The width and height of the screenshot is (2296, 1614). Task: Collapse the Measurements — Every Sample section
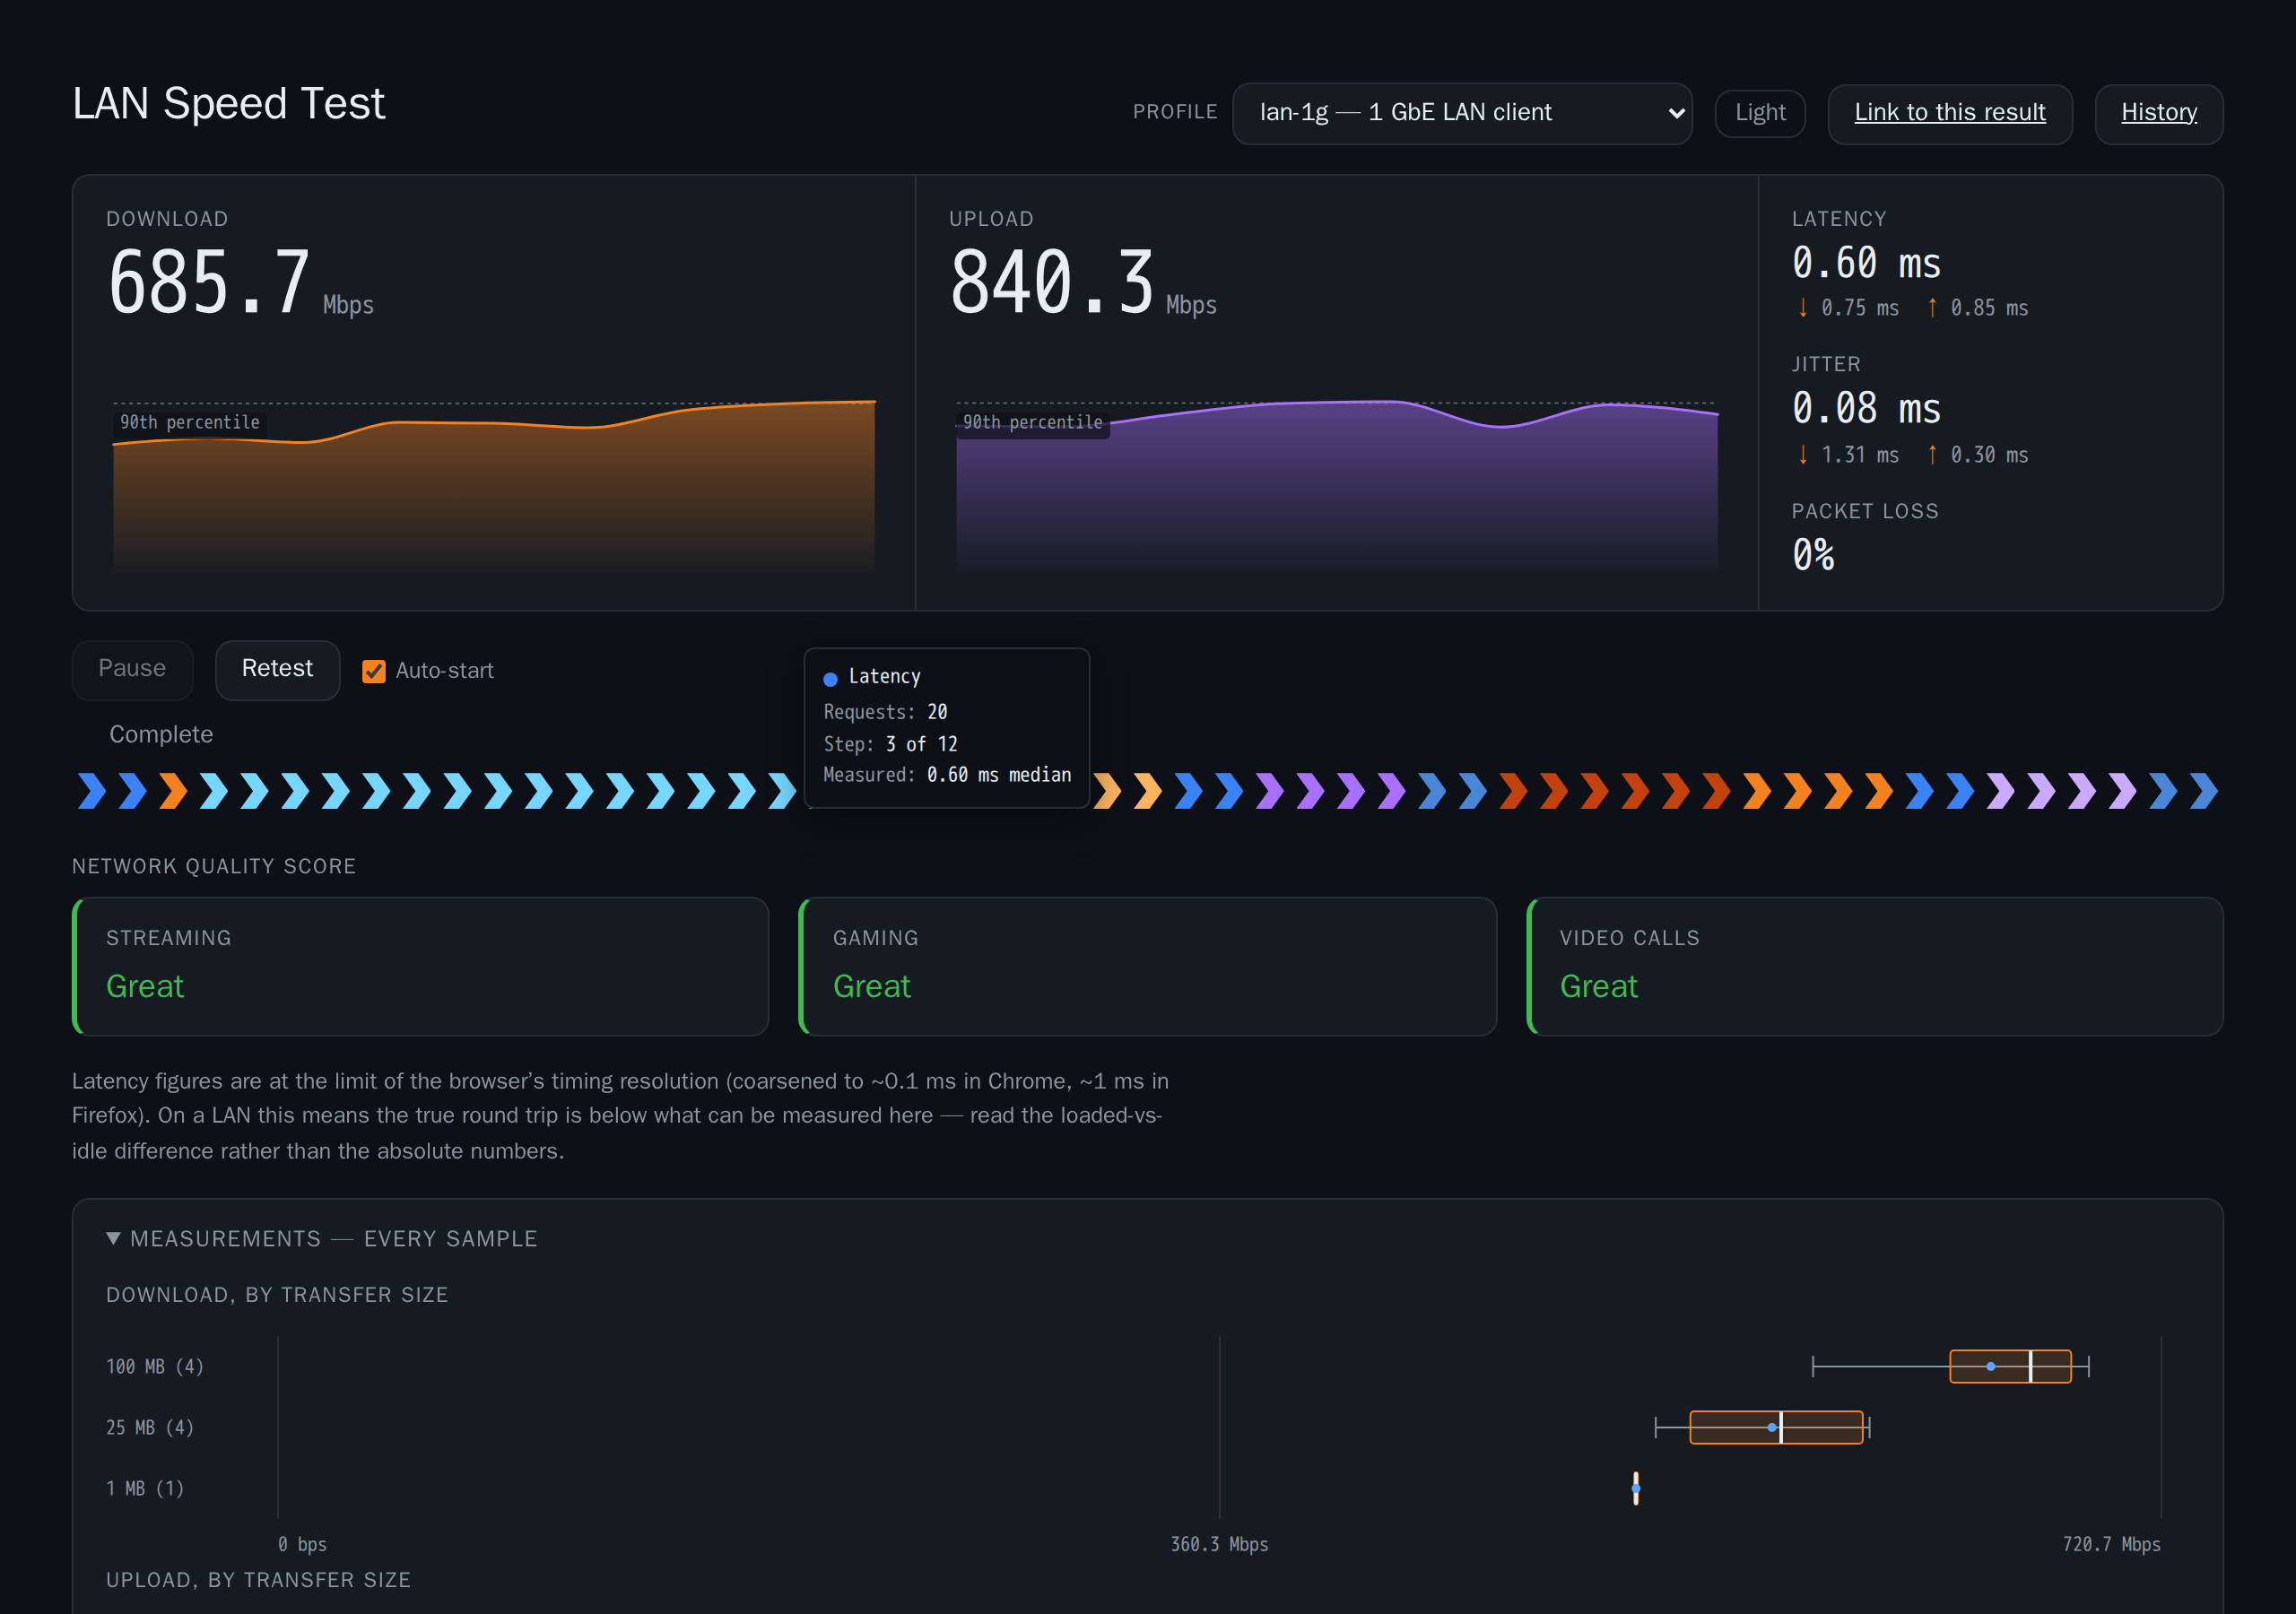point(321,1238)
